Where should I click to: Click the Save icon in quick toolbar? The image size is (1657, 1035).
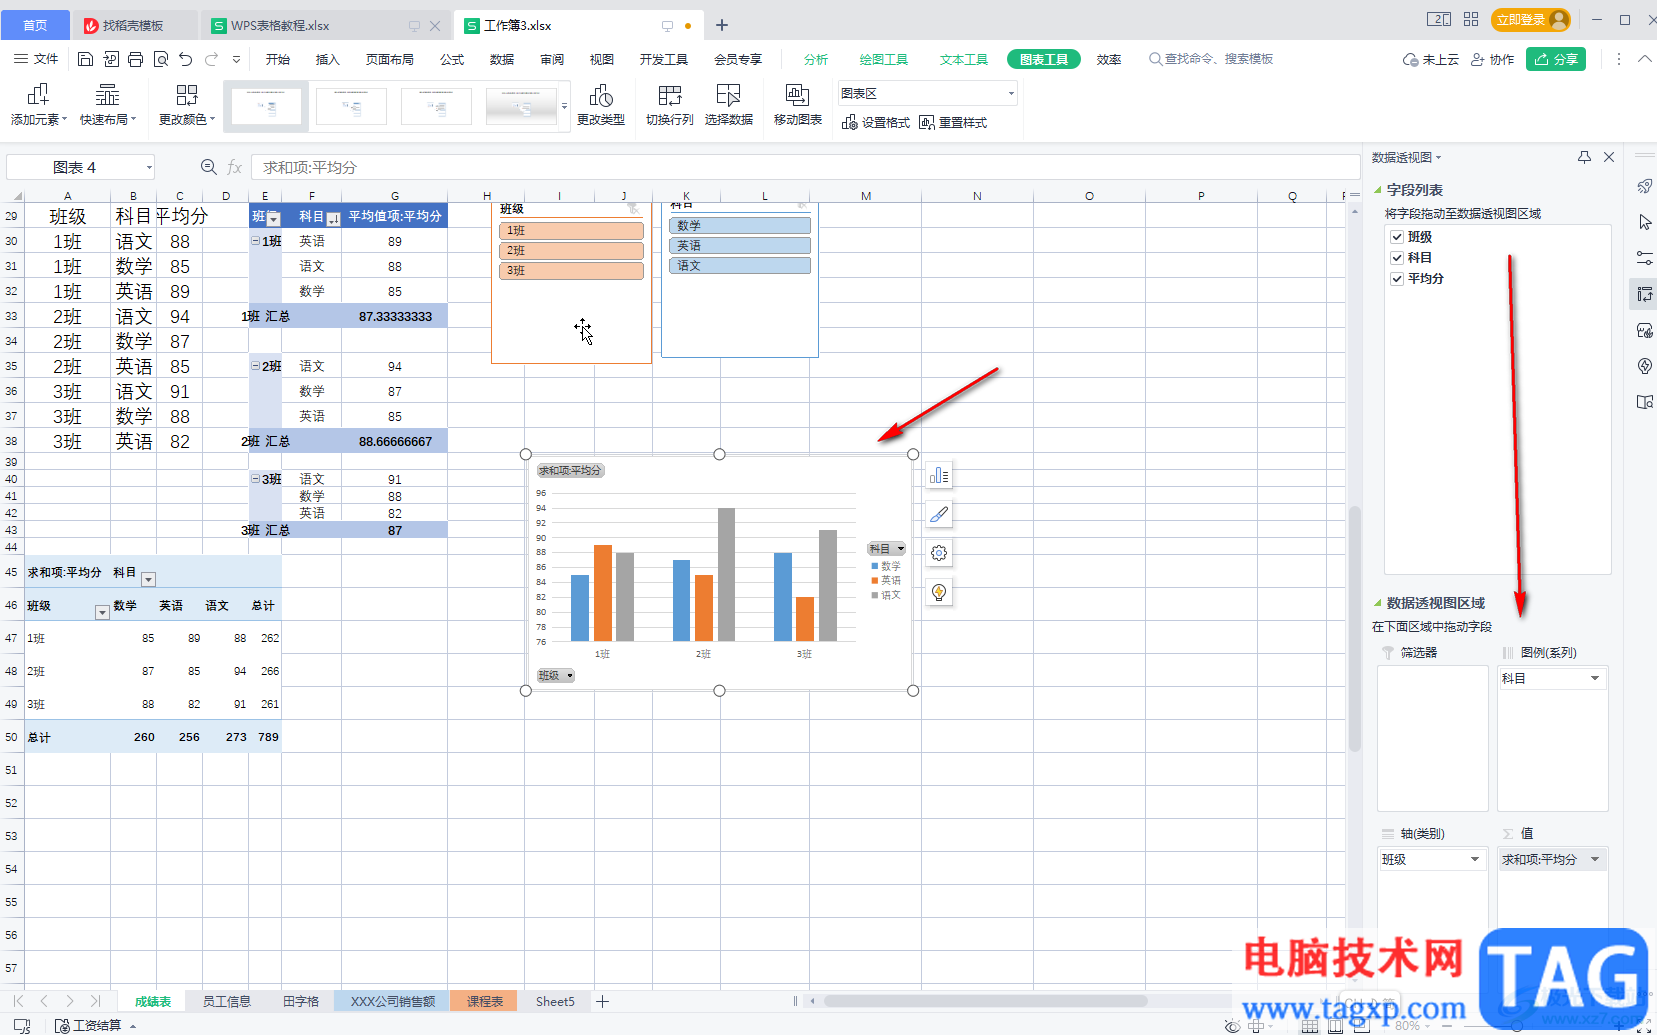tap(85, 59)
